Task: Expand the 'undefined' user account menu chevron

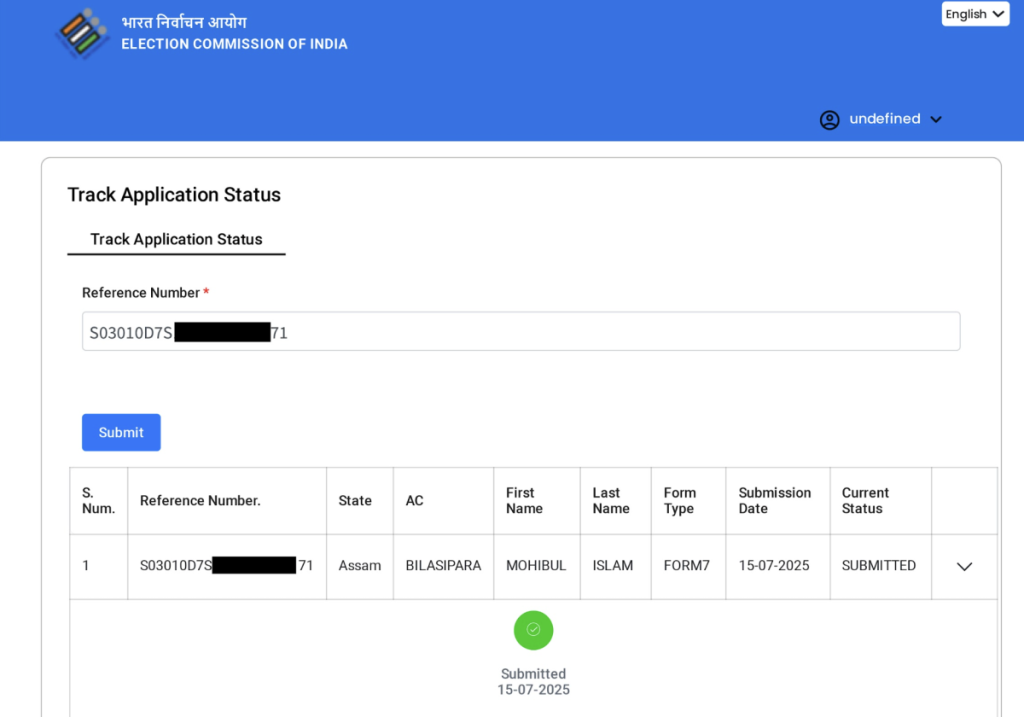Action: tap(936, 120)
